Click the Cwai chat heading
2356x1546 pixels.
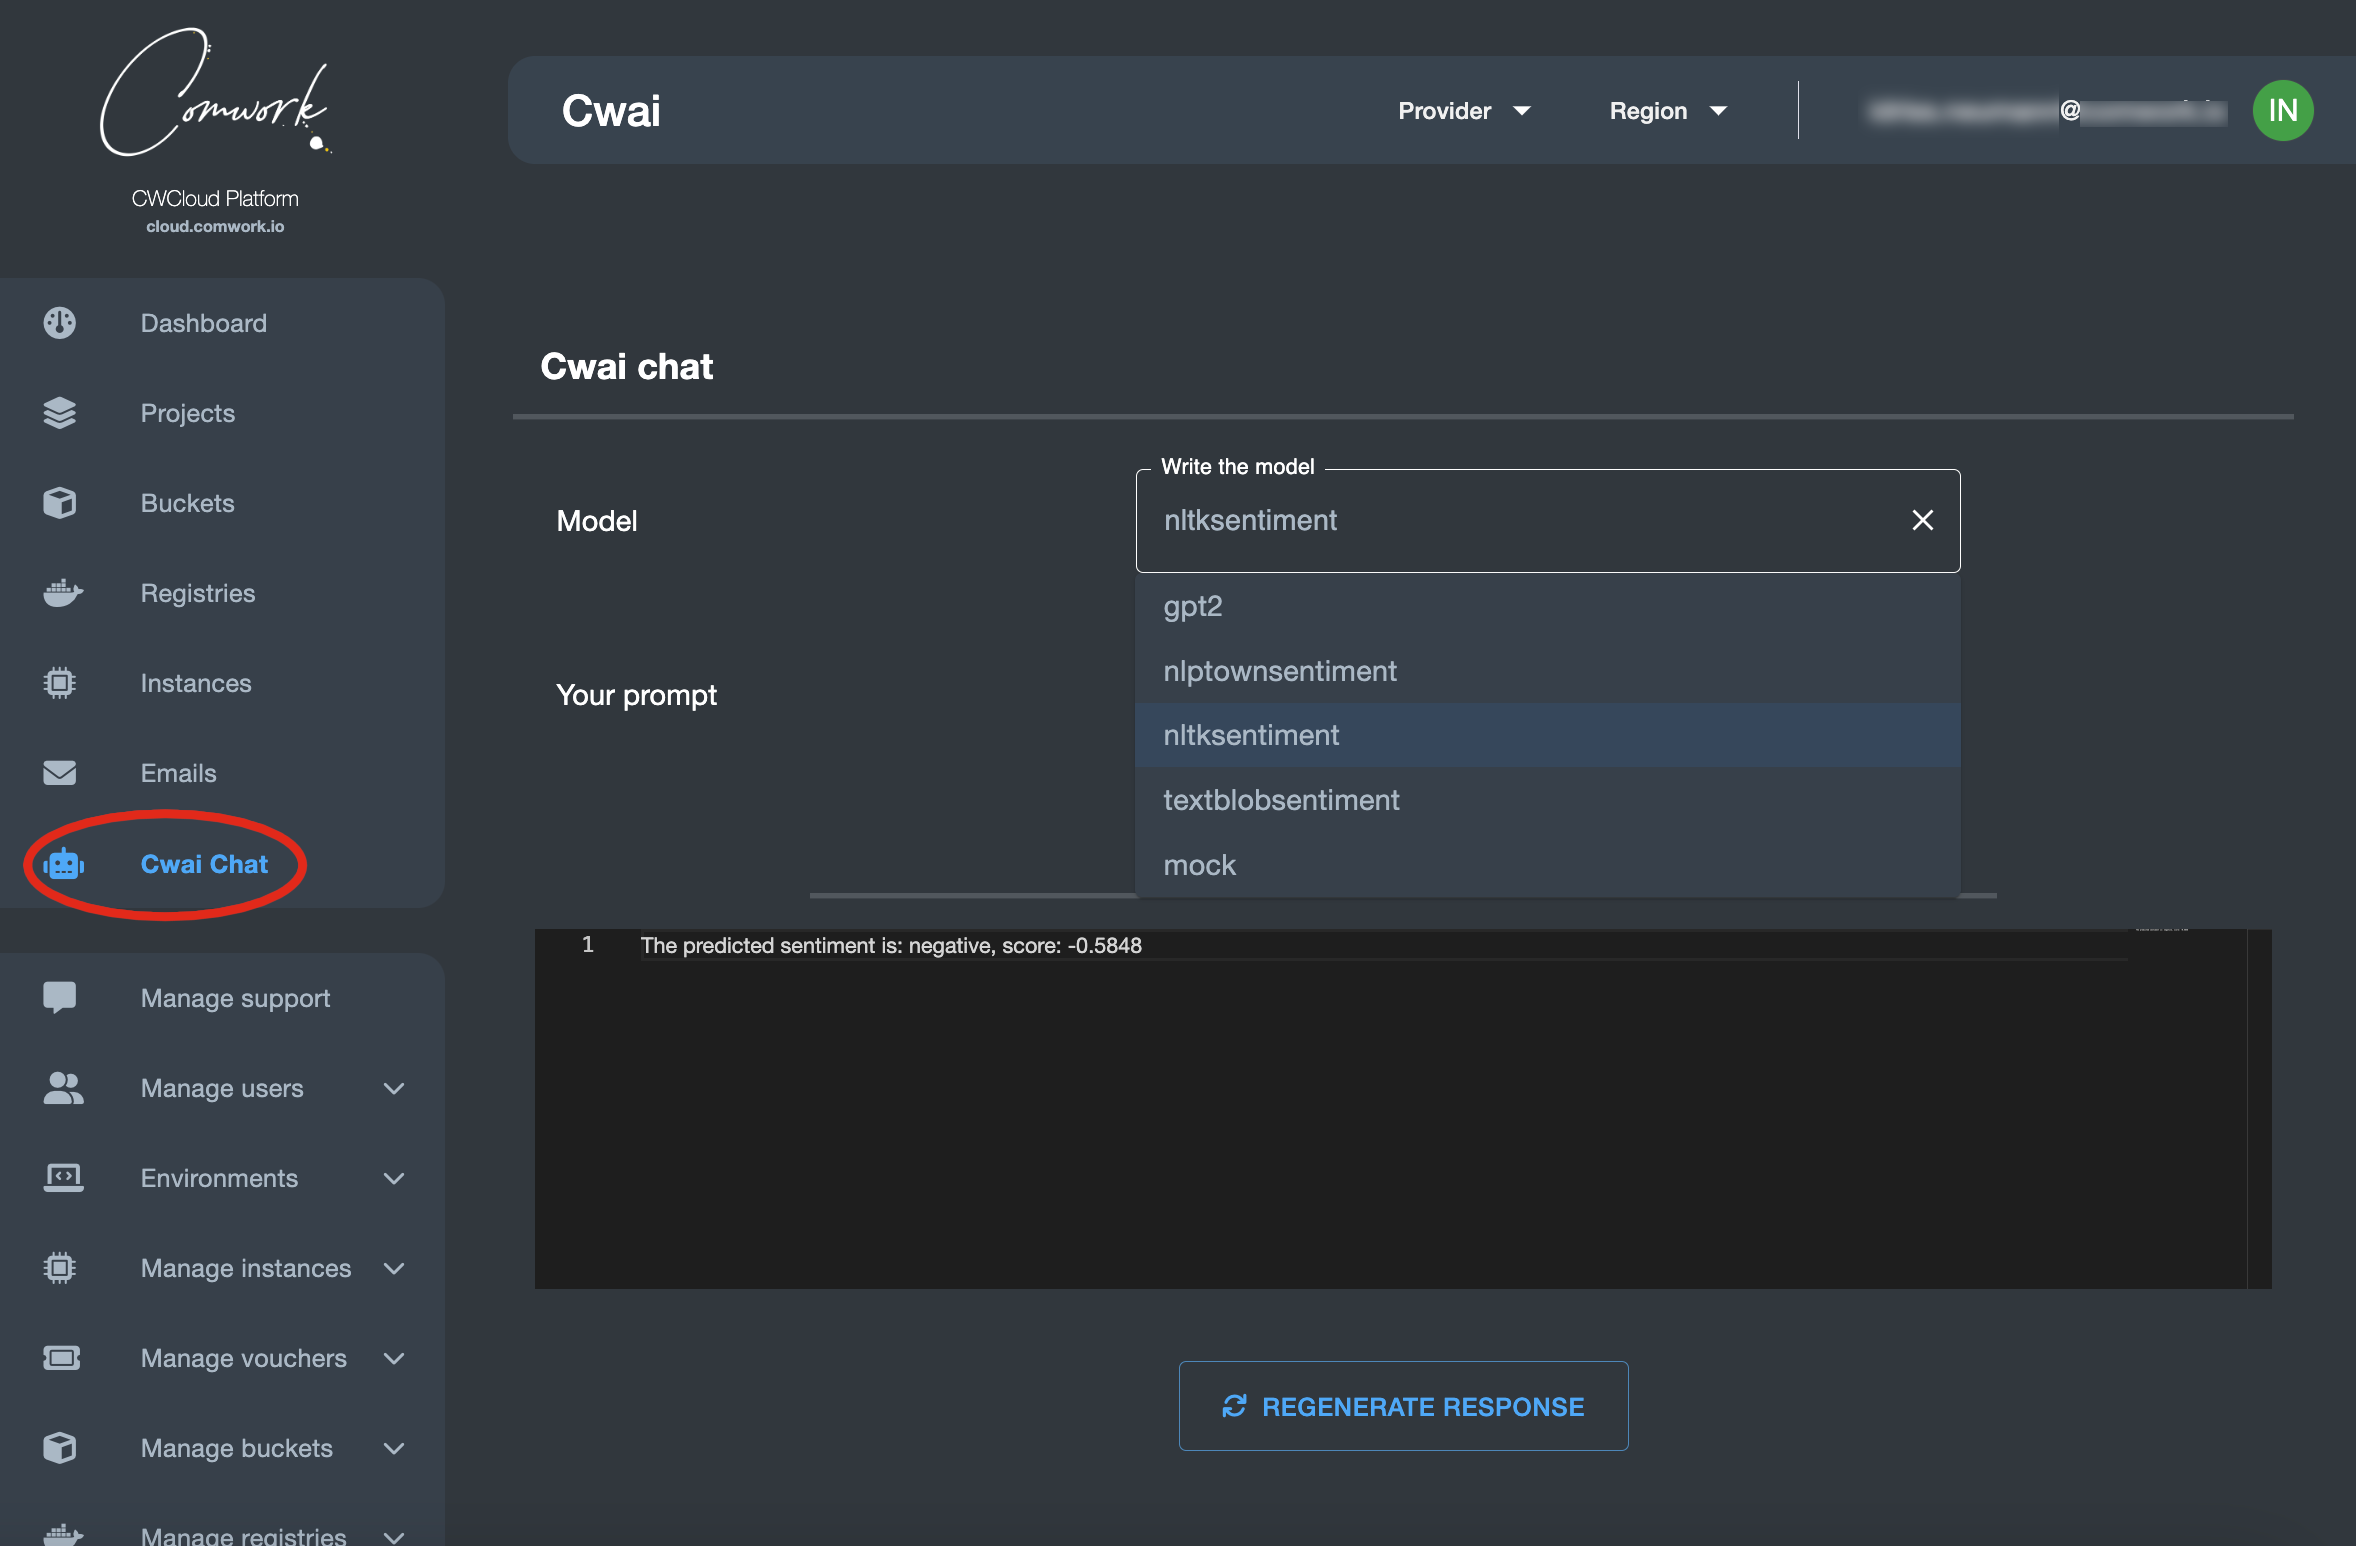(627, 366)
